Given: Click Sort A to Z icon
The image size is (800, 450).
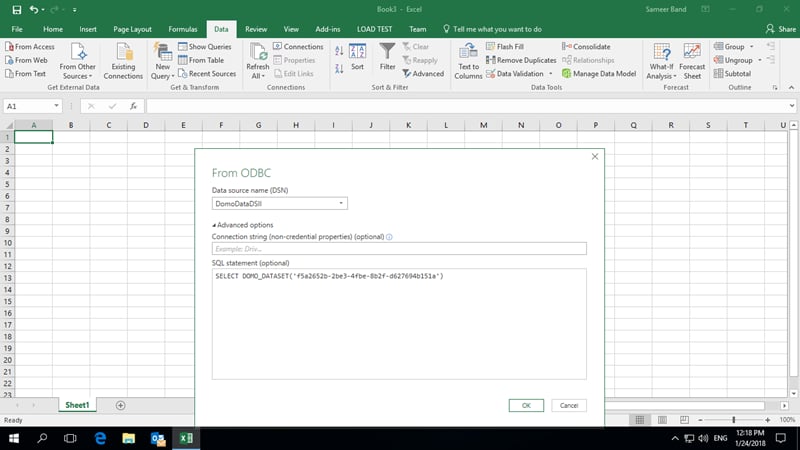Looking at the screenshot, I should point(339,50).
